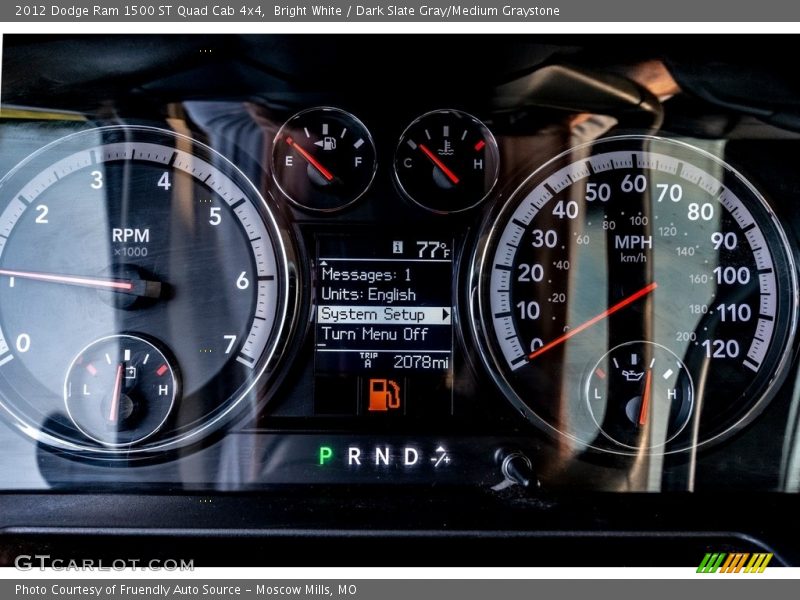This screenshot has width=800, height=600.
Task: Select the green P gear indicator
Action: pos(326,455)
